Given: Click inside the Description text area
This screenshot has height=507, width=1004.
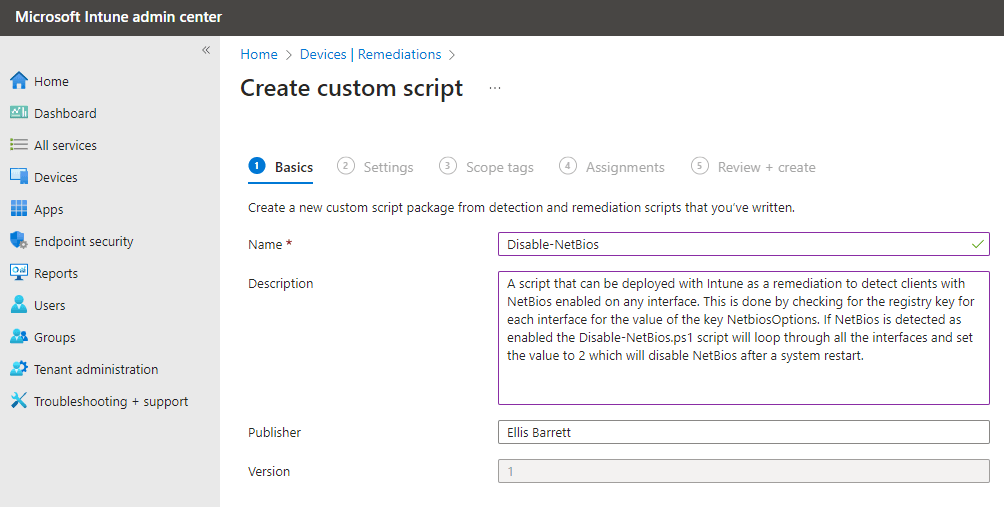Looking at the screenshot, I should [744, 338].
